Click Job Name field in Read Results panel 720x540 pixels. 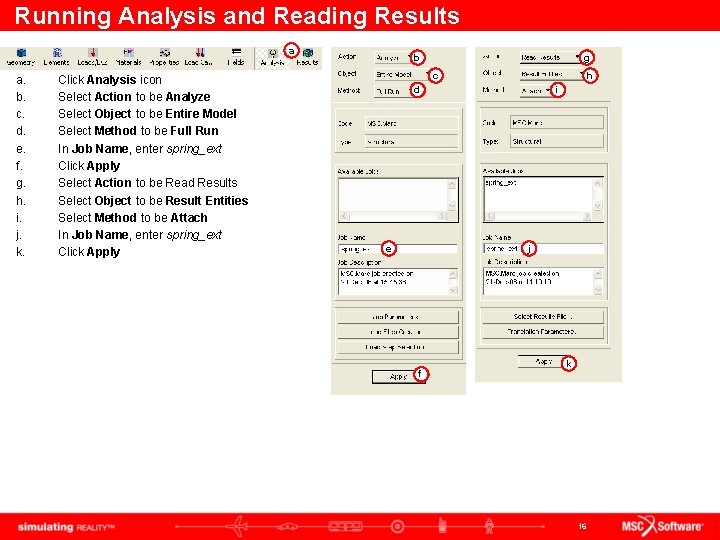click(544, 248)
